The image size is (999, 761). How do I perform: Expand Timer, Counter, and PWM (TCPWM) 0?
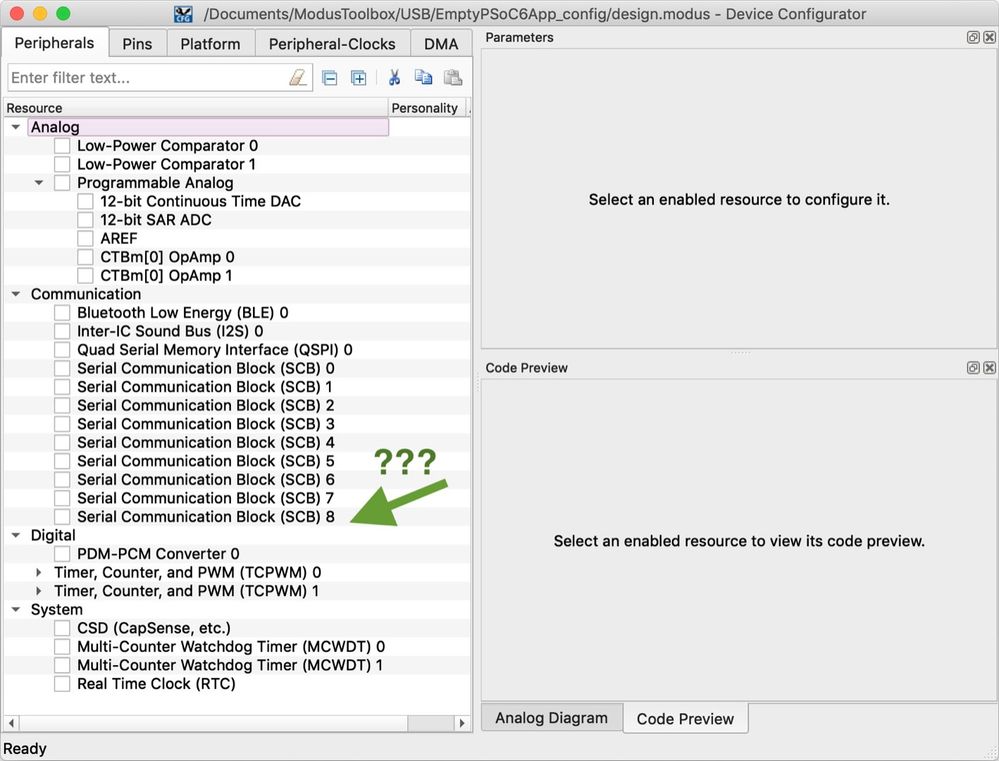coord(38,572)
